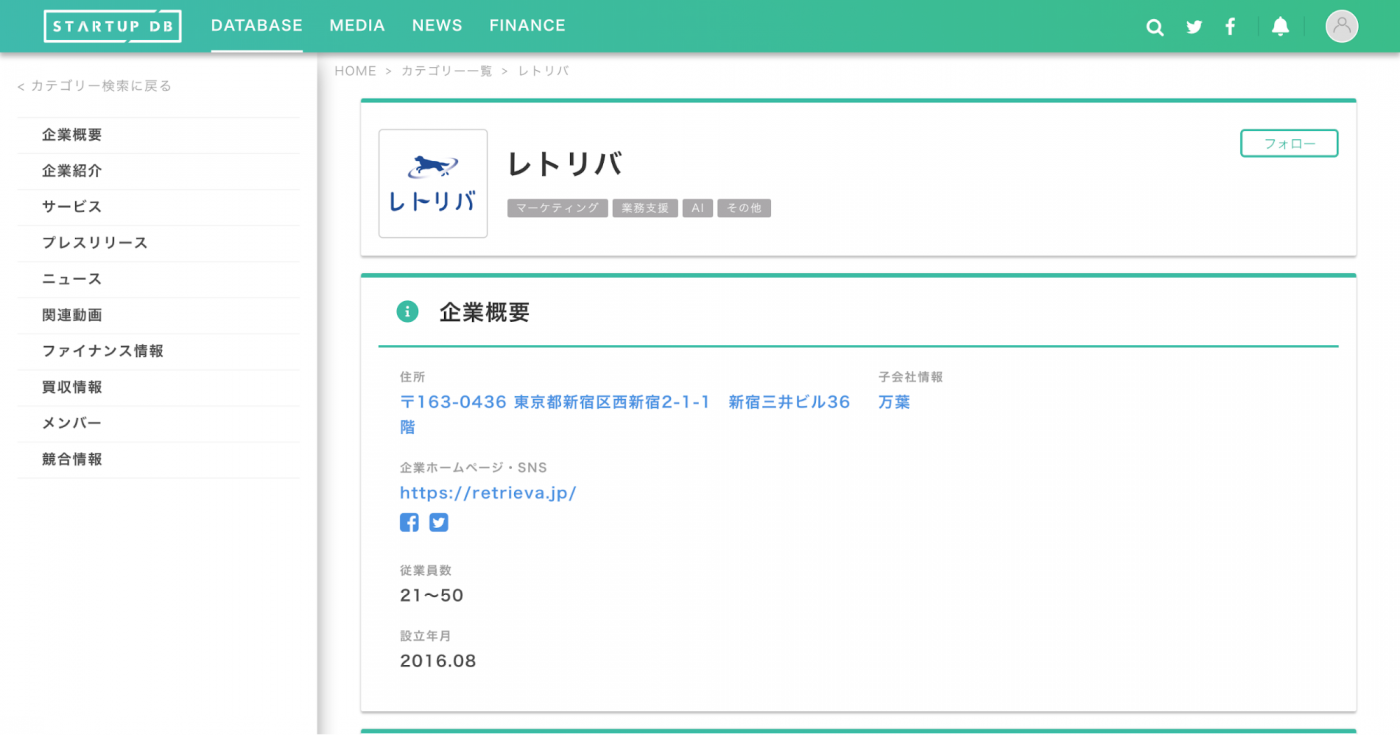This screenshot has height=735, width=1400.
Task: Click the レトリバ company logo thumbnail
Action: click(x=432, y=183)
